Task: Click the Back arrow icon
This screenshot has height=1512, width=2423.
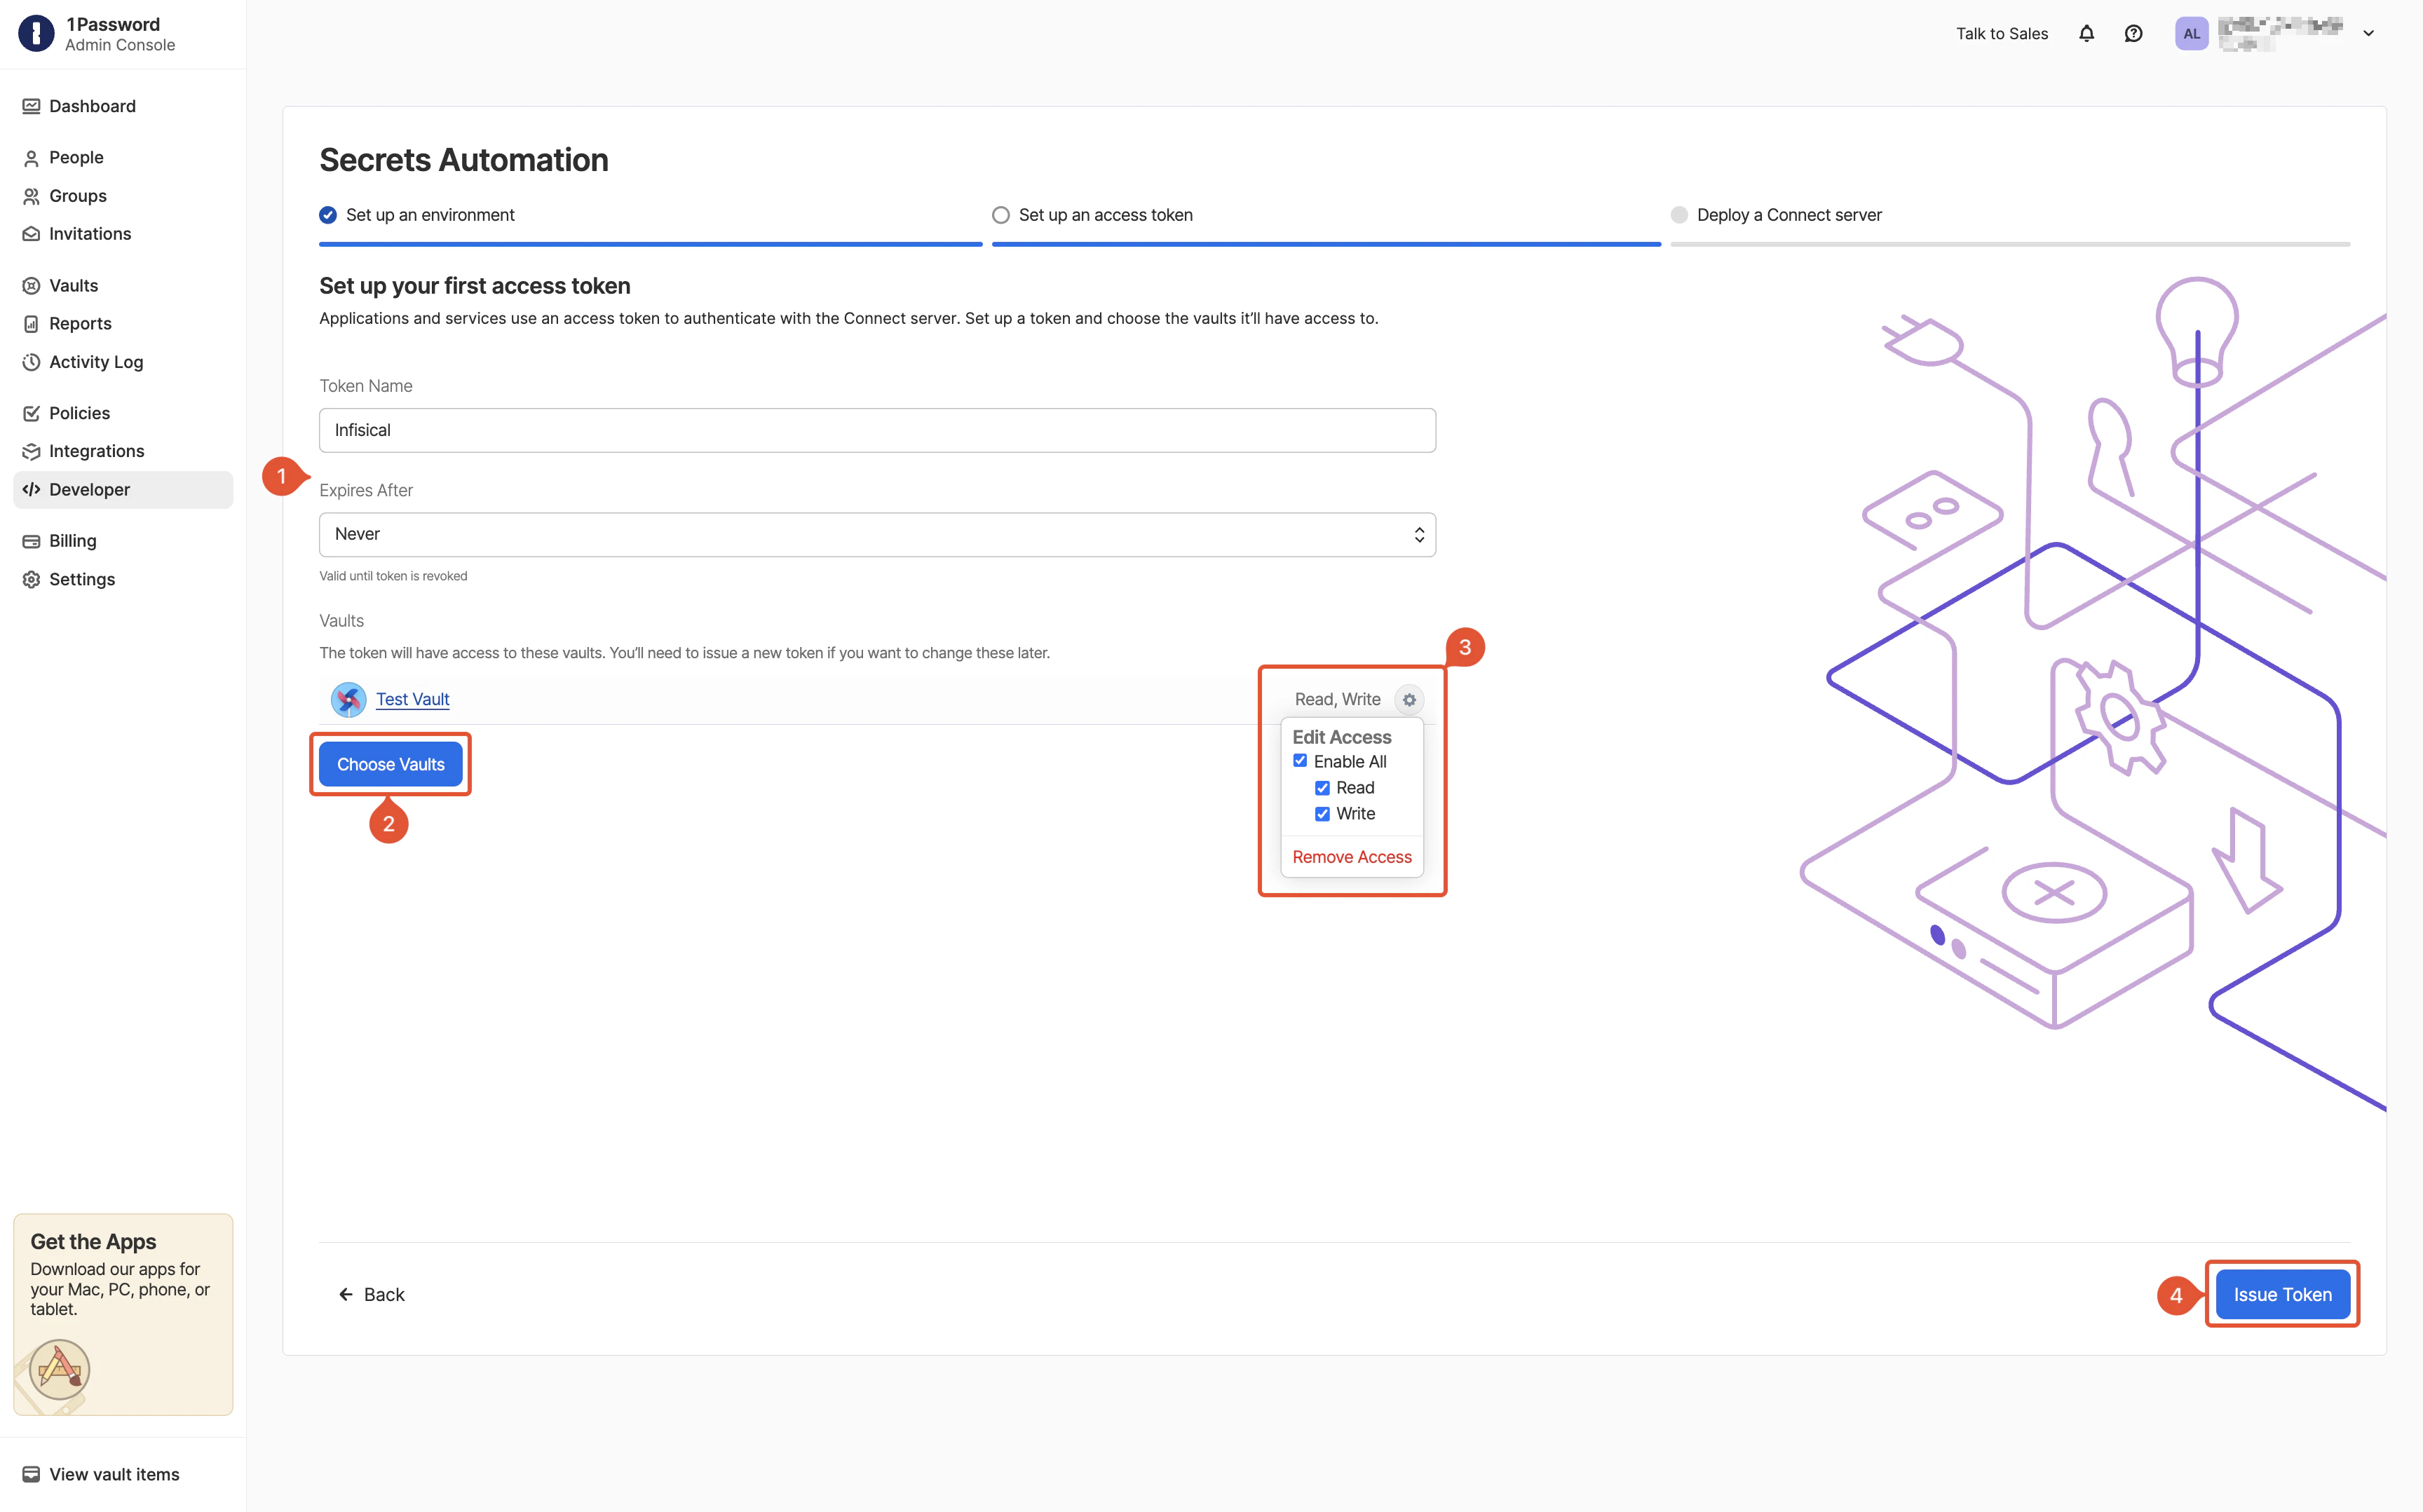Action: coord(345,1294)
